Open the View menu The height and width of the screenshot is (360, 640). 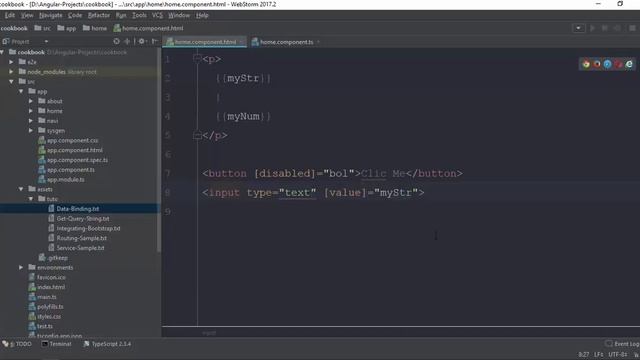tap(27, 15)
